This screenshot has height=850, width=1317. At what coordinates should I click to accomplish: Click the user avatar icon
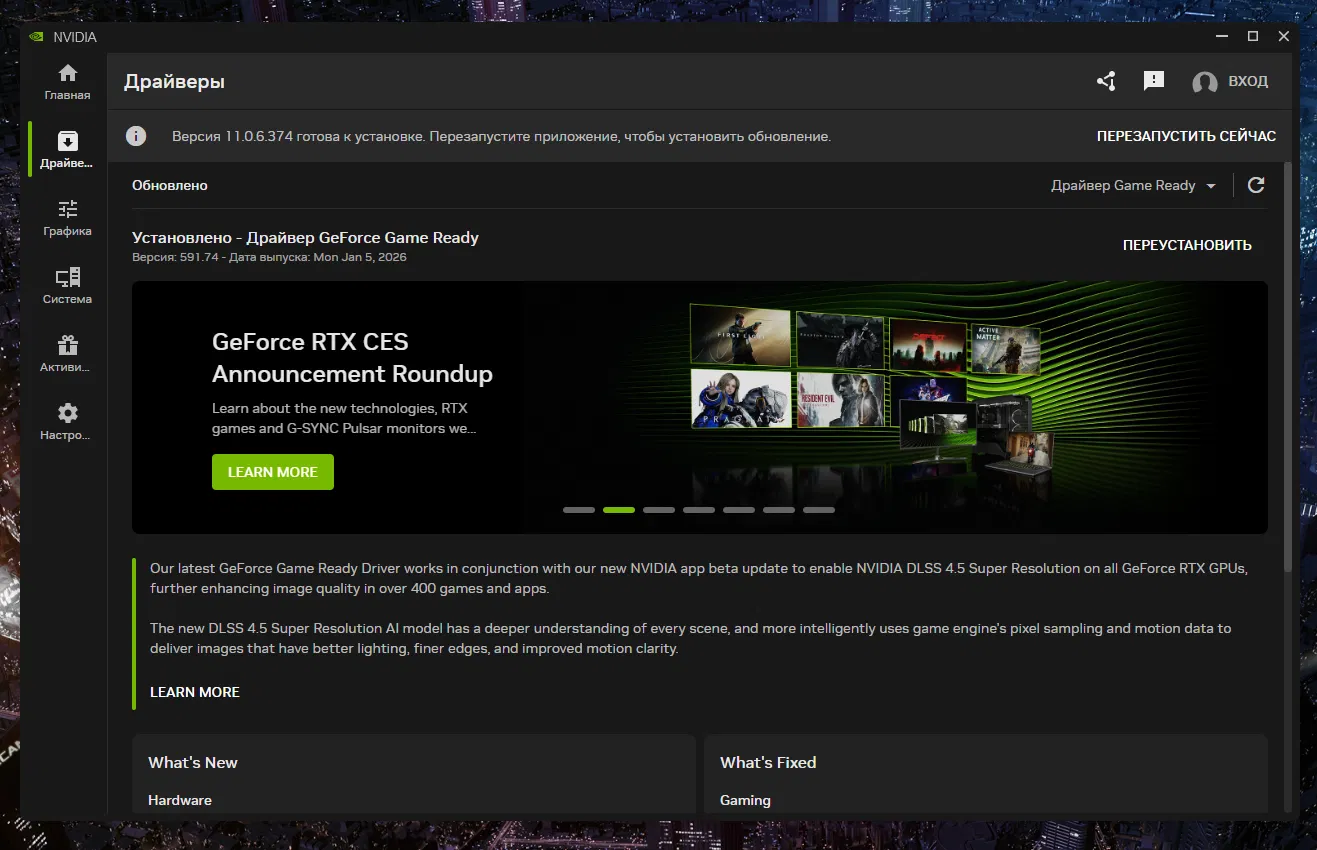(x=1205, y=82)
